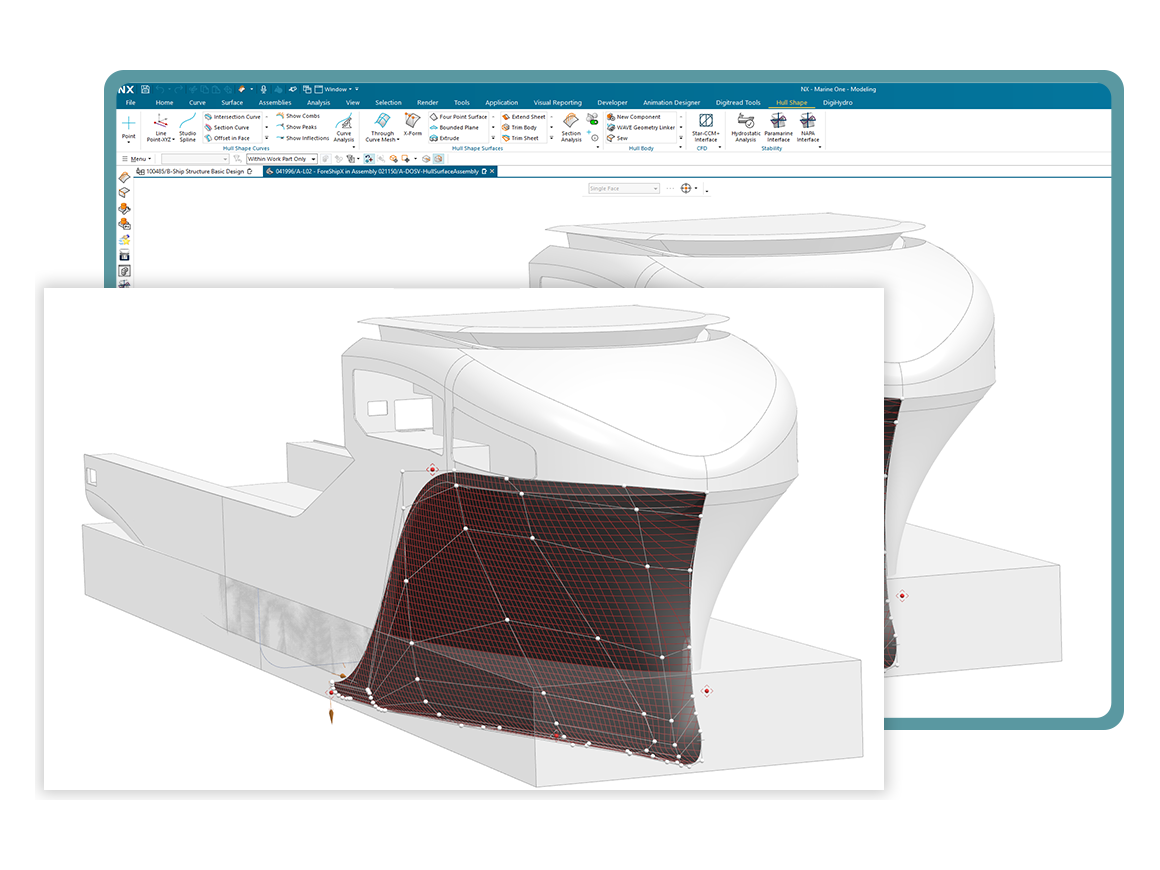The width and height of the screenshot is (1160, 870).
Task: Click the snap point target icon
Action: click(x=686, y=189)
